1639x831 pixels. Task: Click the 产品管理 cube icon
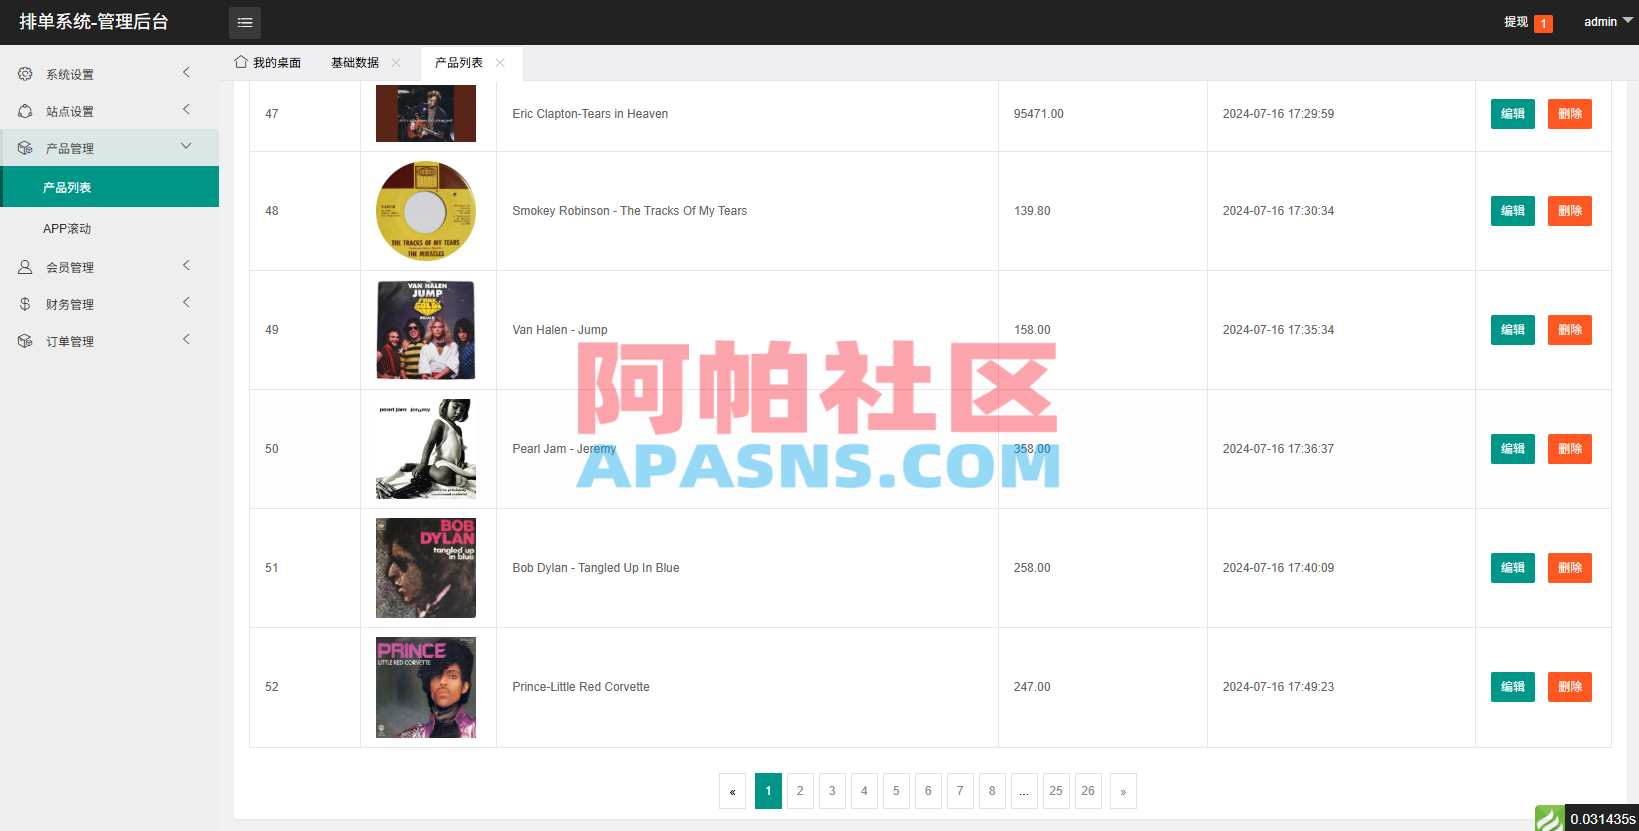(x=25, y=148)
